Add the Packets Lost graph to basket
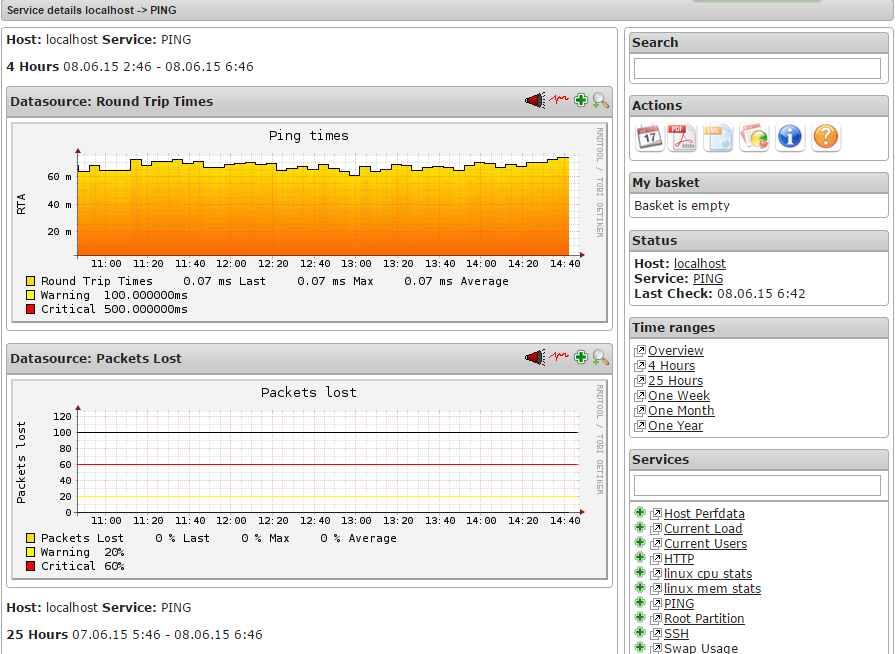896x654 pixels. [x=580, y=357]
